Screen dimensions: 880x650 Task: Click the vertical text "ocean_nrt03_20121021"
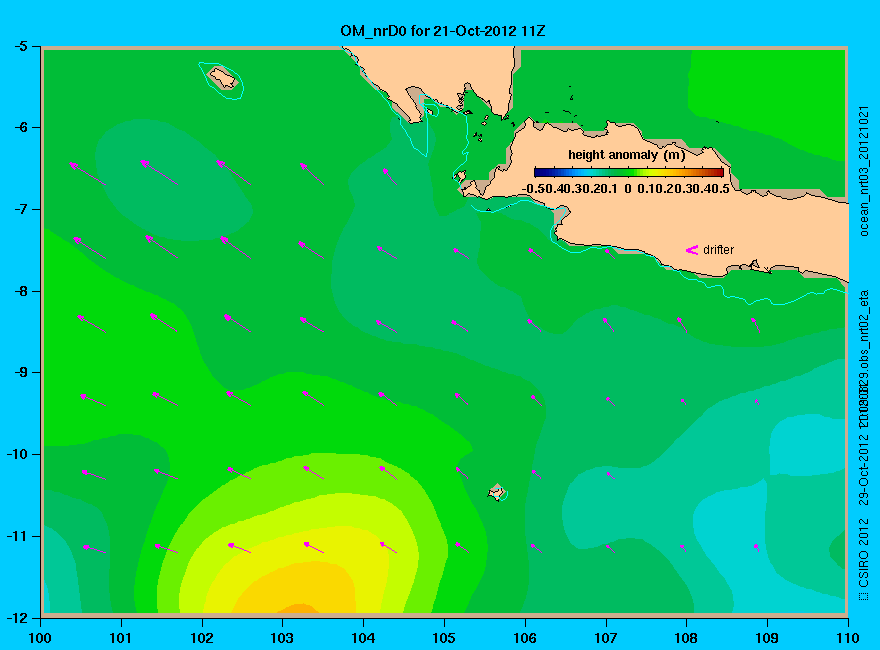(864, 171)
